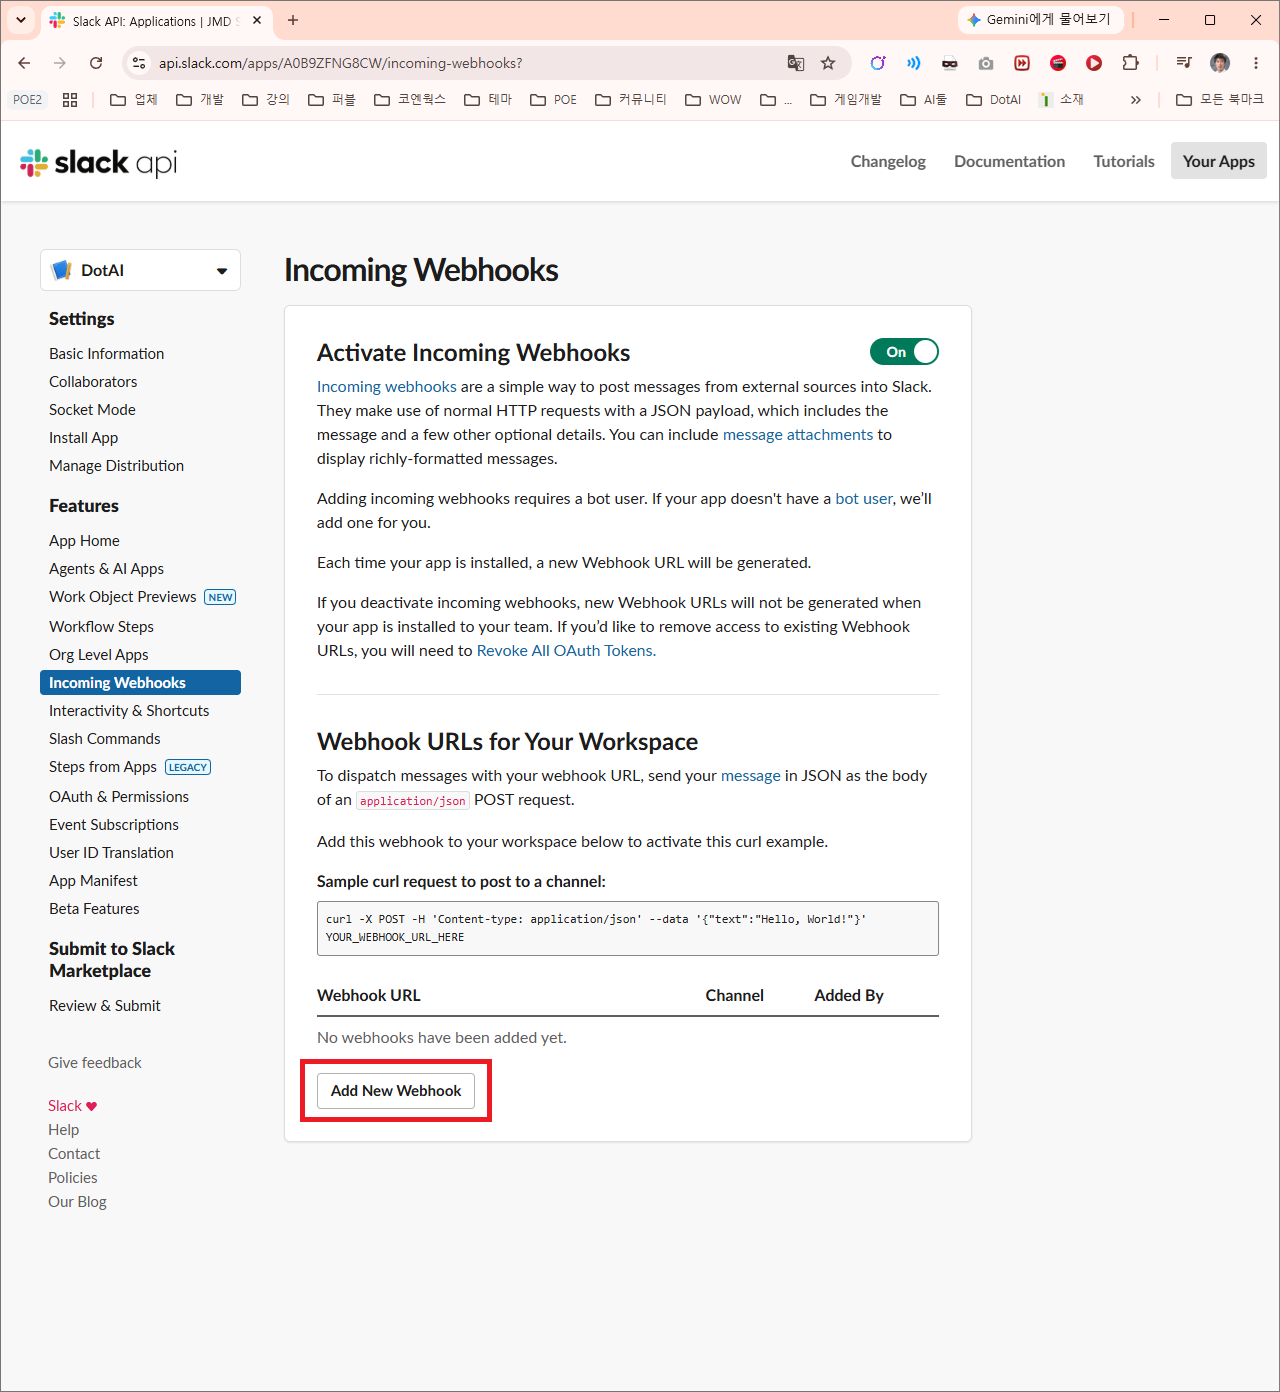Screen dimensions: 1280x1392
Task: Open Your Apps in top navigation
Action: (1219, 161)
